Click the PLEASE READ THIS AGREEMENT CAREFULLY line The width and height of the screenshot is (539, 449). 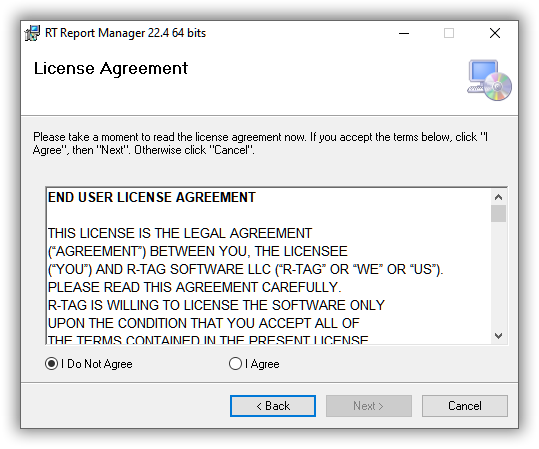(194, 287)
